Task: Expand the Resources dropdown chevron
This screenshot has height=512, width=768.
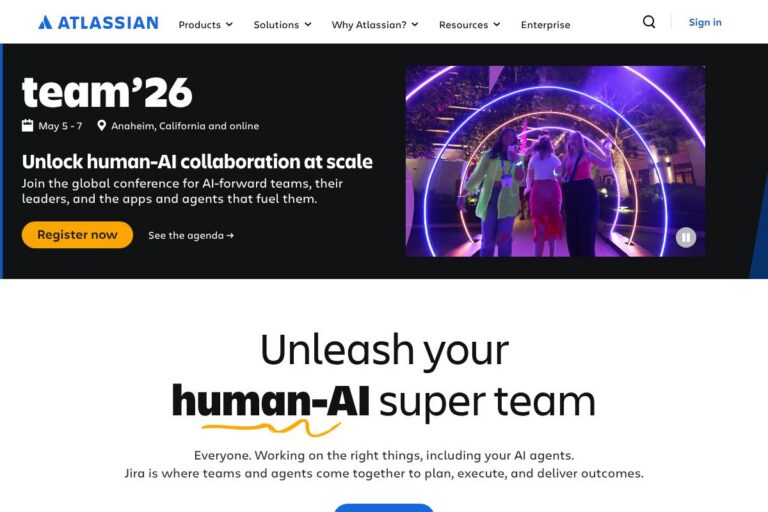Action: click(x=497, y=24)
